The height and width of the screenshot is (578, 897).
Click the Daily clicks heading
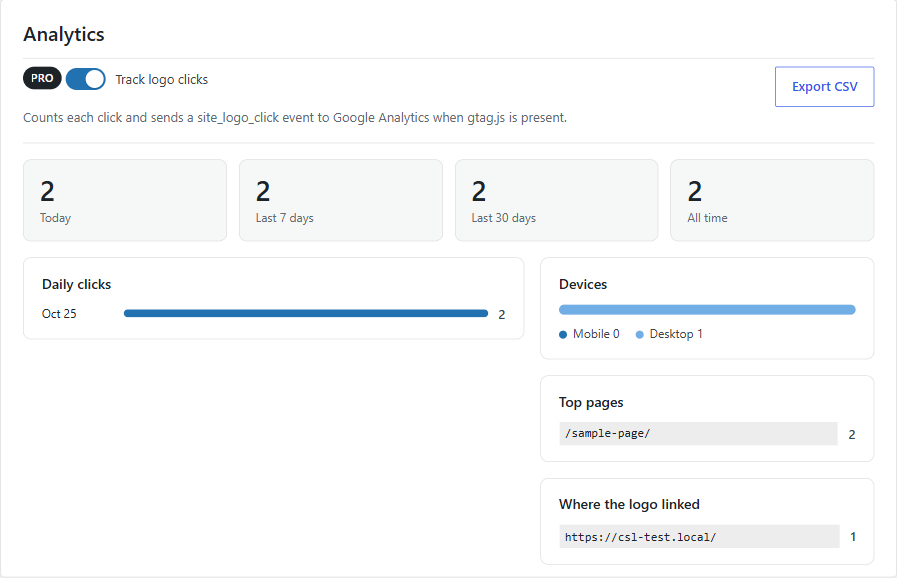pyautogui.click(x=77, y=284)
